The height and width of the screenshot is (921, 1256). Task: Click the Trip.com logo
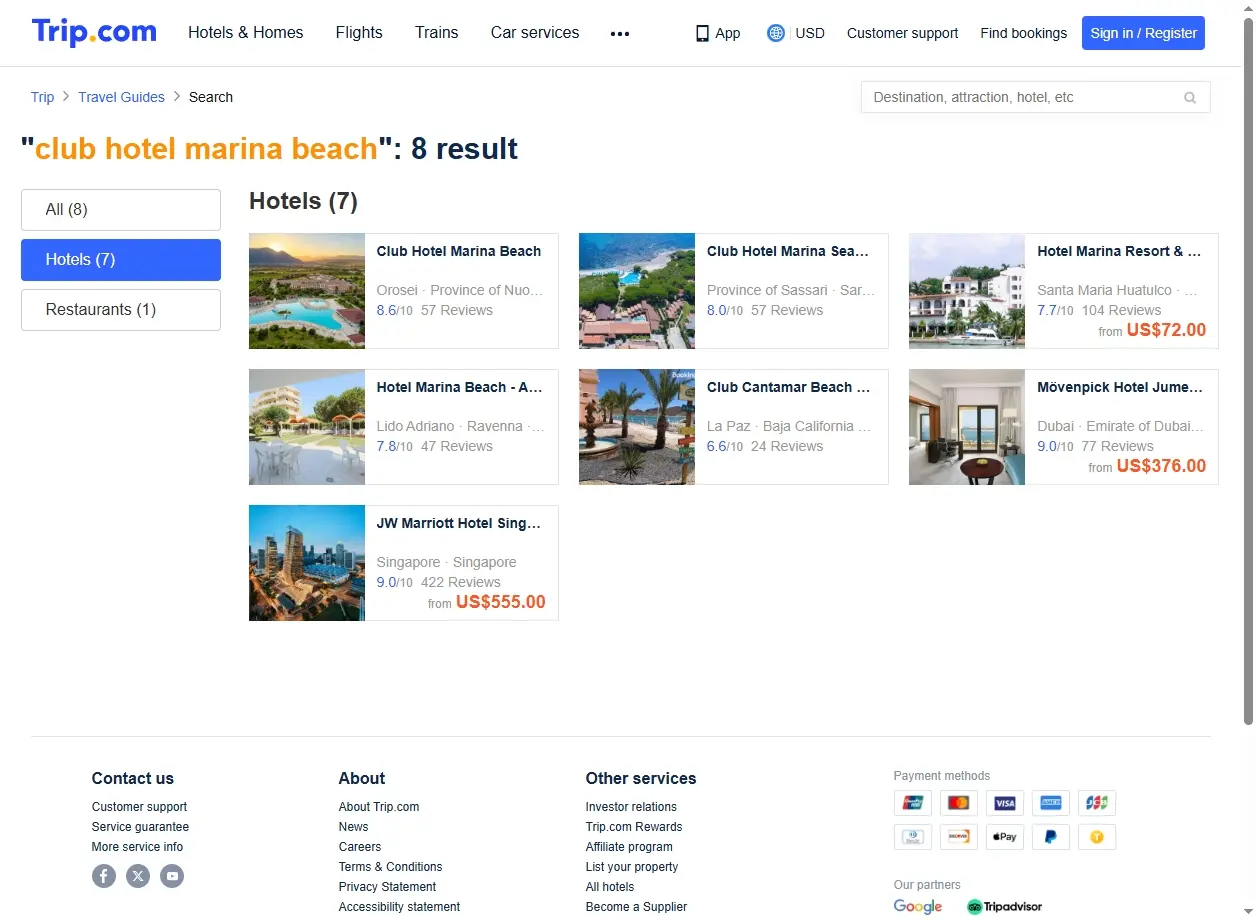(94, 32)
